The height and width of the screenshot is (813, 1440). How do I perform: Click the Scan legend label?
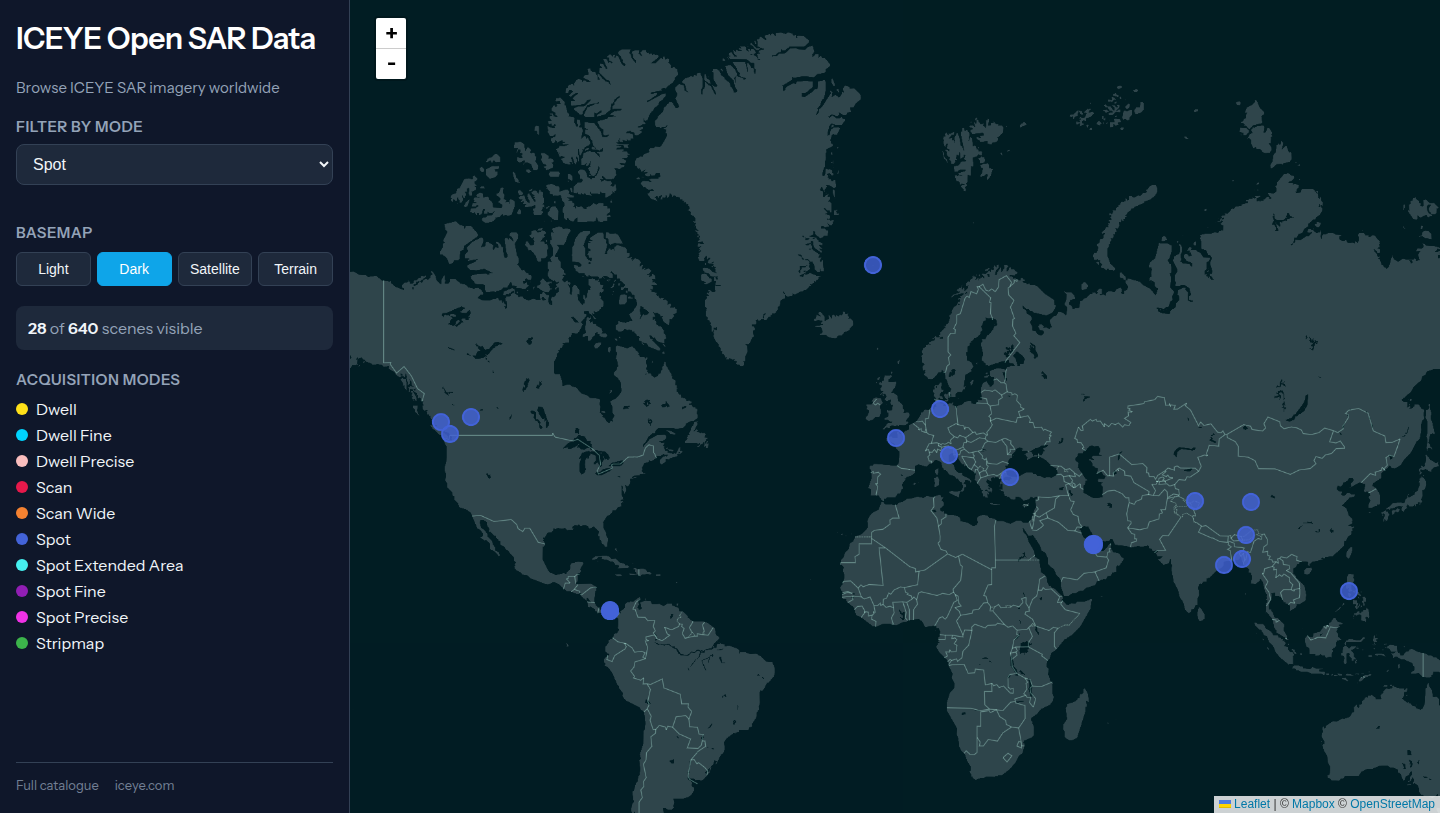click(54, 488)
